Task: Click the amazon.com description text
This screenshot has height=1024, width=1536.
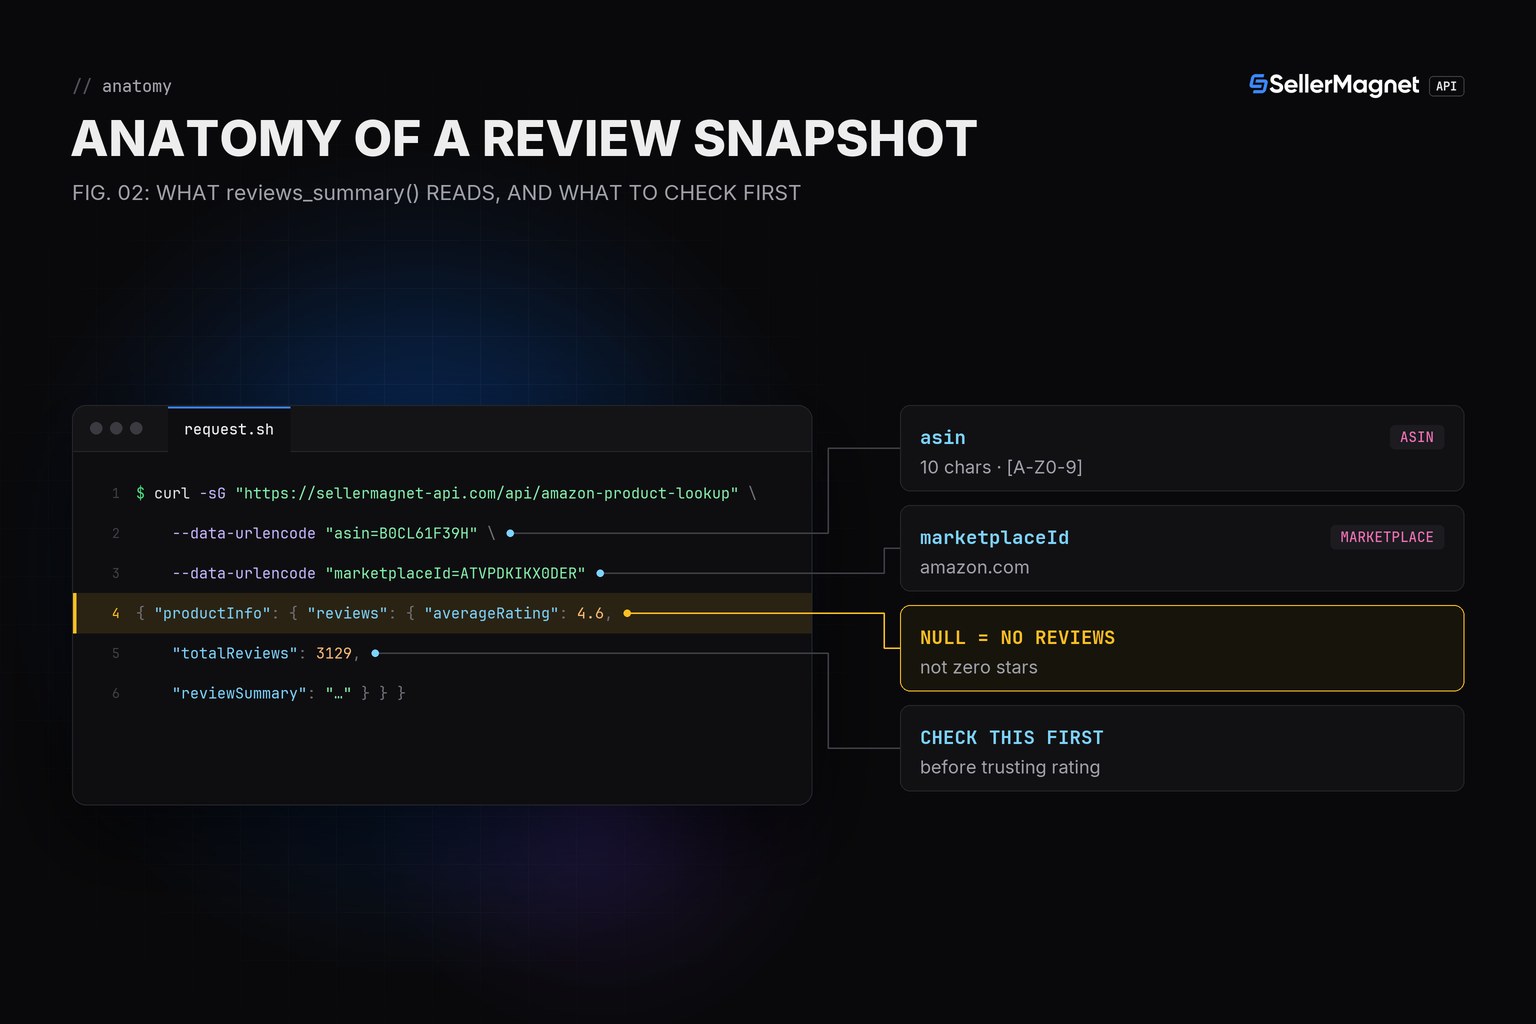Action: pyautogui.click(x=974, y=567)
